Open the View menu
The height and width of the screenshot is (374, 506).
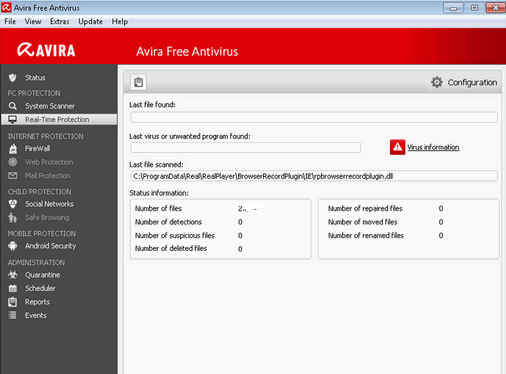(33, 22)
